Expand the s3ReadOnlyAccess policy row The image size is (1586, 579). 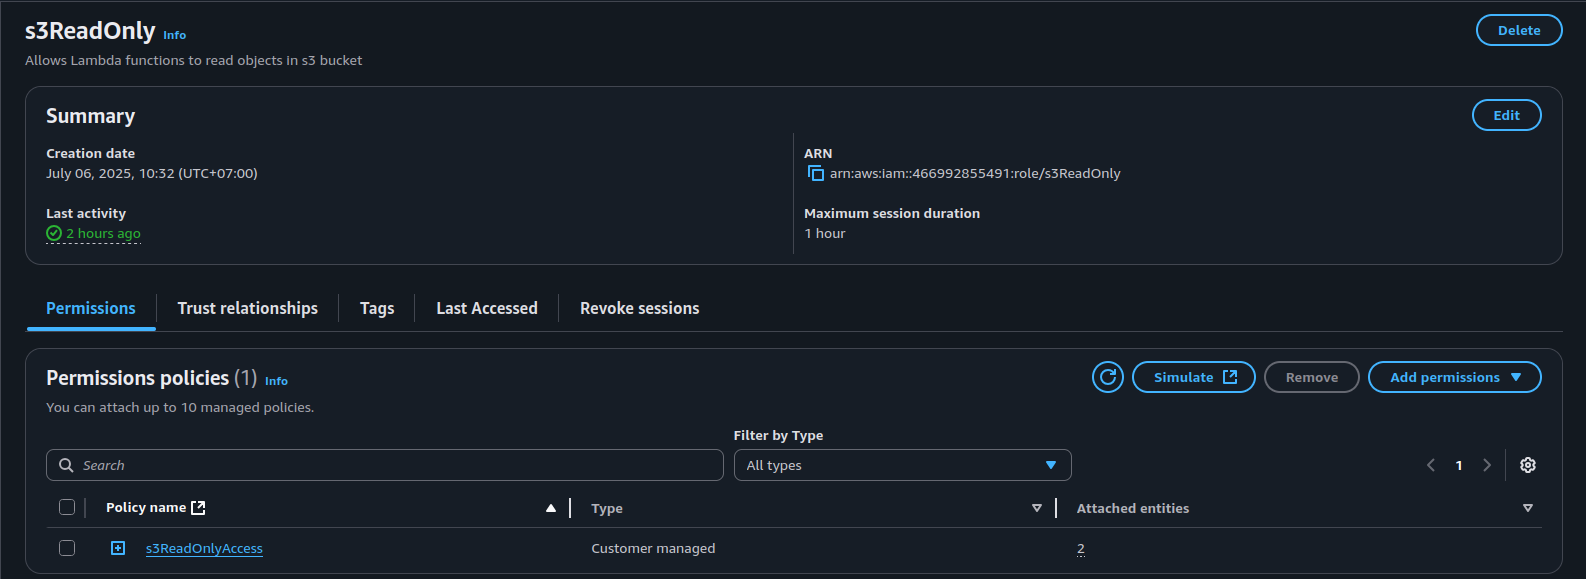coord(118,548)
